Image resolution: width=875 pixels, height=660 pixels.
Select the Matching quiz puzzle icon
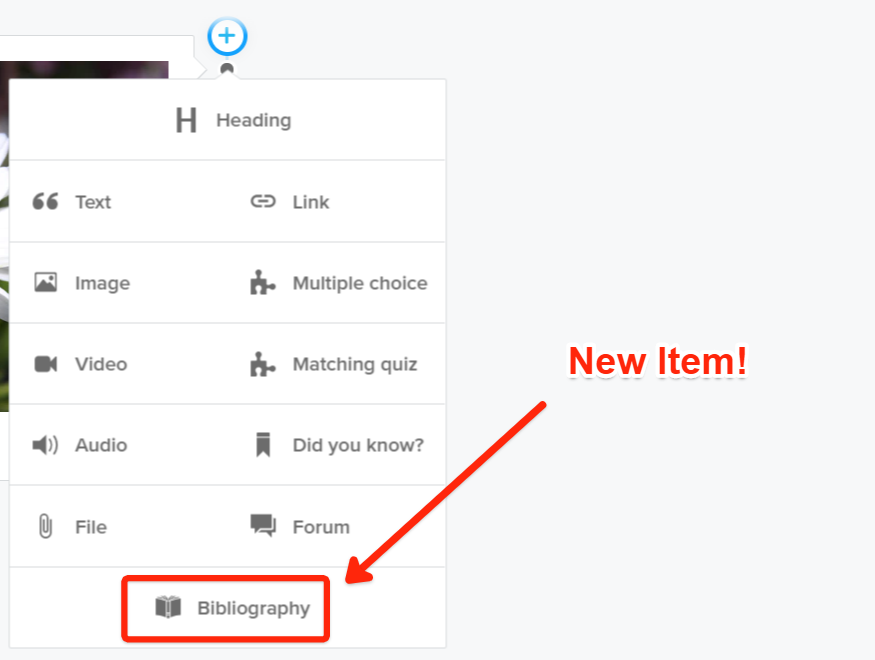click(x=262, y=364)
